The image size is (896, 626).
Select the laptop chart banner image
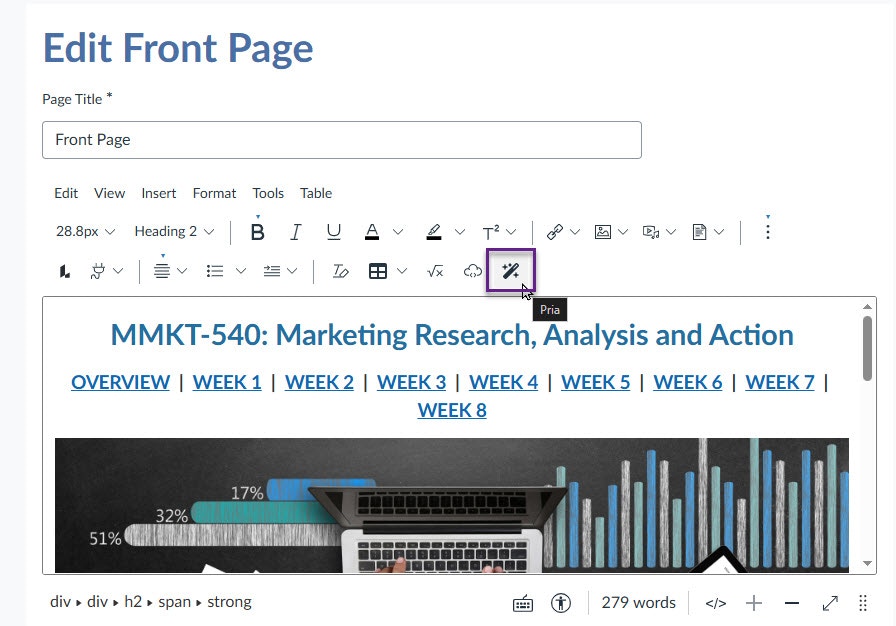tap(452, 505)
